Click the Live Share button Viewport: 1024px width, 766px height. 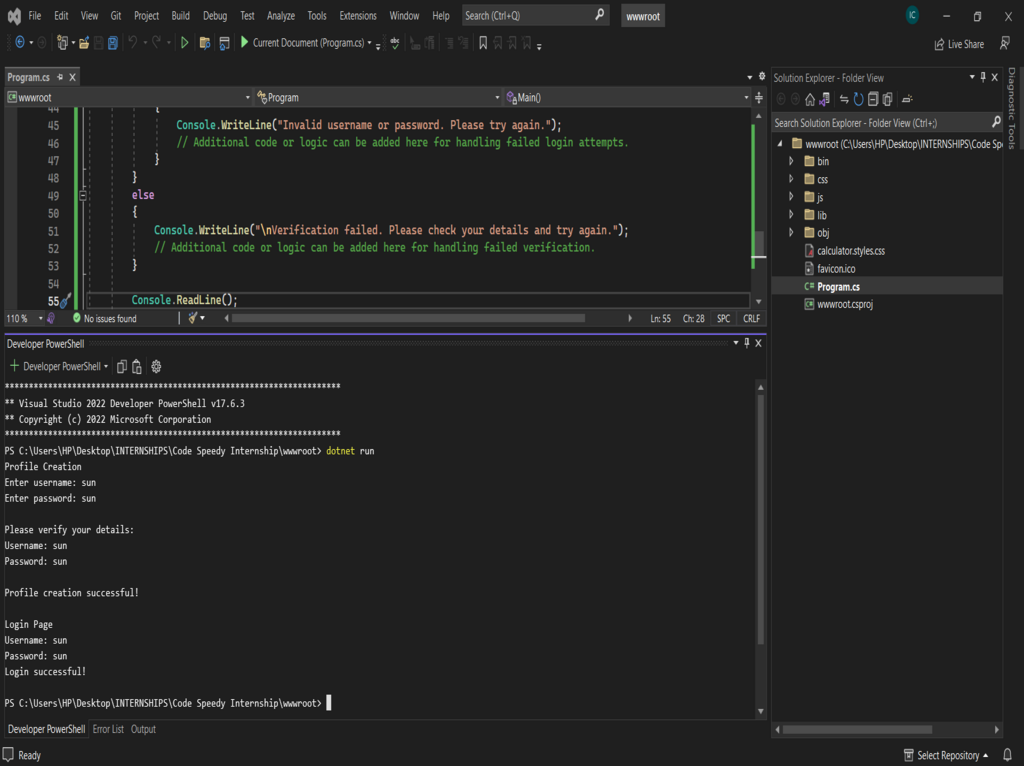point(958,44)
